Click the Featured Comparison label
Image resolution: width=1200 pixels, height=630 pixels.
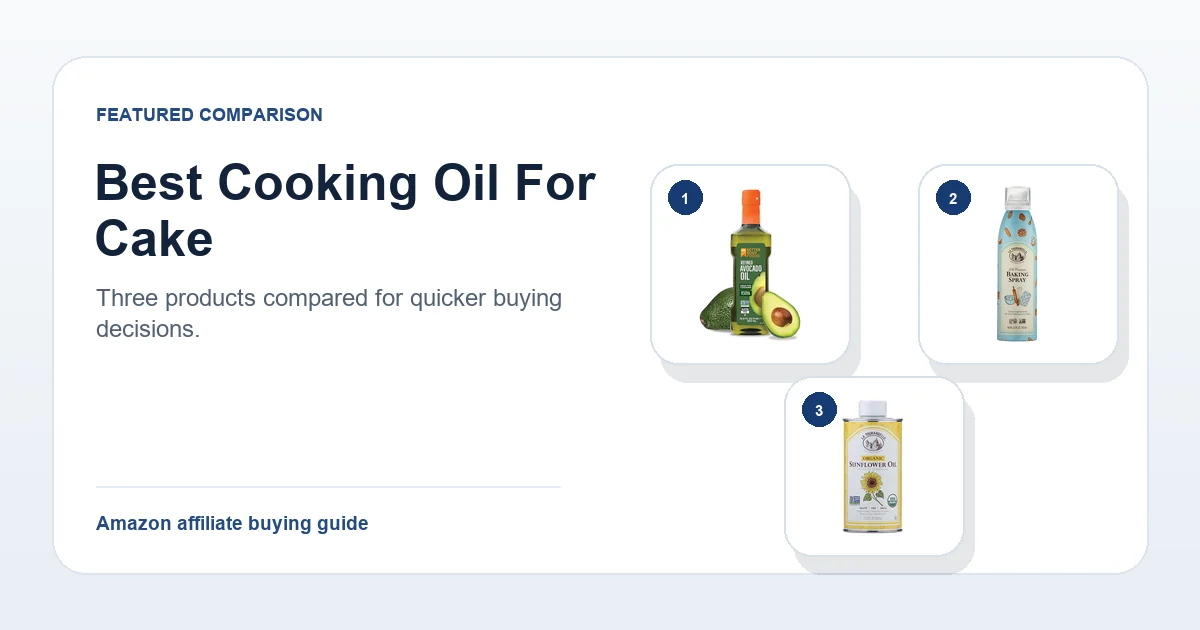tap(209, 115)
